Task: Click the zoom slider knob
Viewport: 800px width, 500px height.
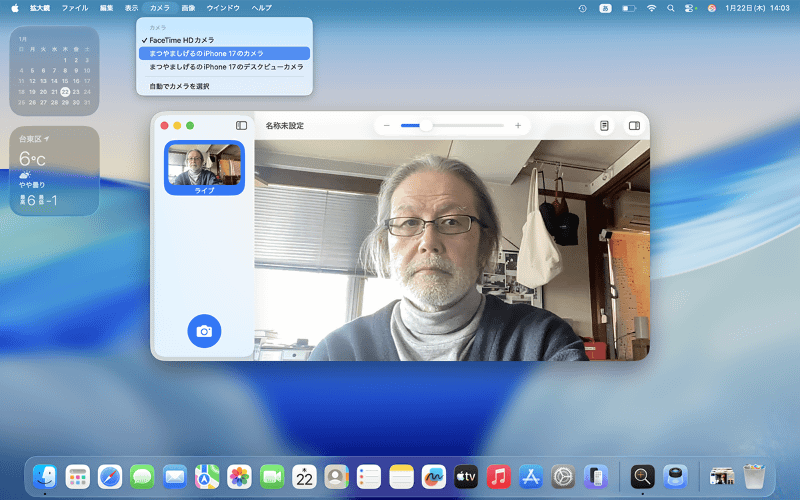Action: tap(426, 126)
